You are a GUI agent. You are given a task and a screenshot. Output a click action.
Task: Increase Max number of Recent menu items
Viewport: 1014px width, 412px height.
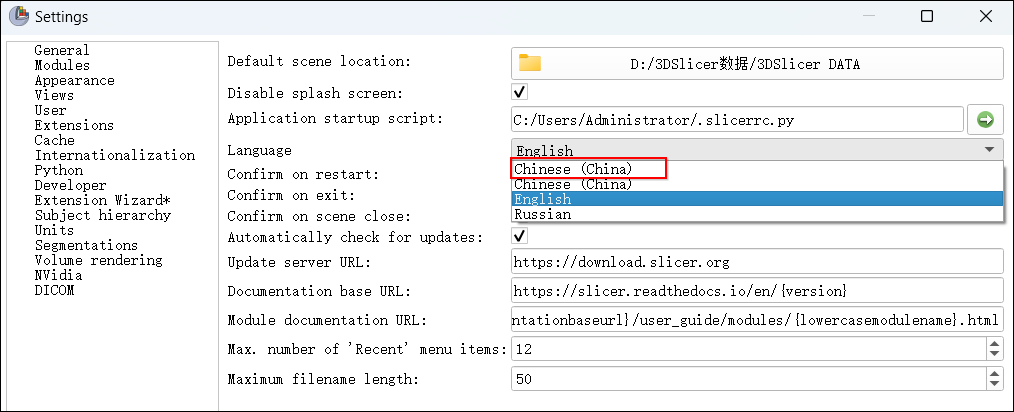[x=993, y=343]
